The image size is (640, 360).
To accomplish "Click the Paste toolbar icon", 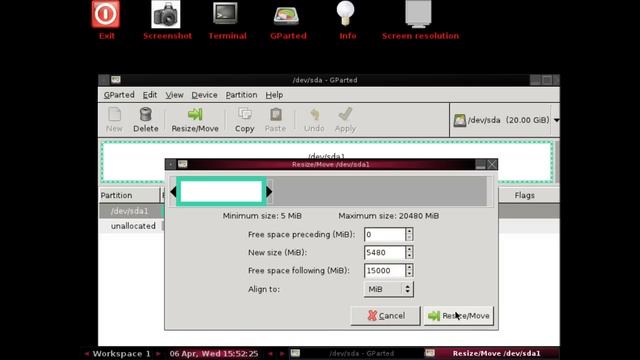I will [276, 120].
